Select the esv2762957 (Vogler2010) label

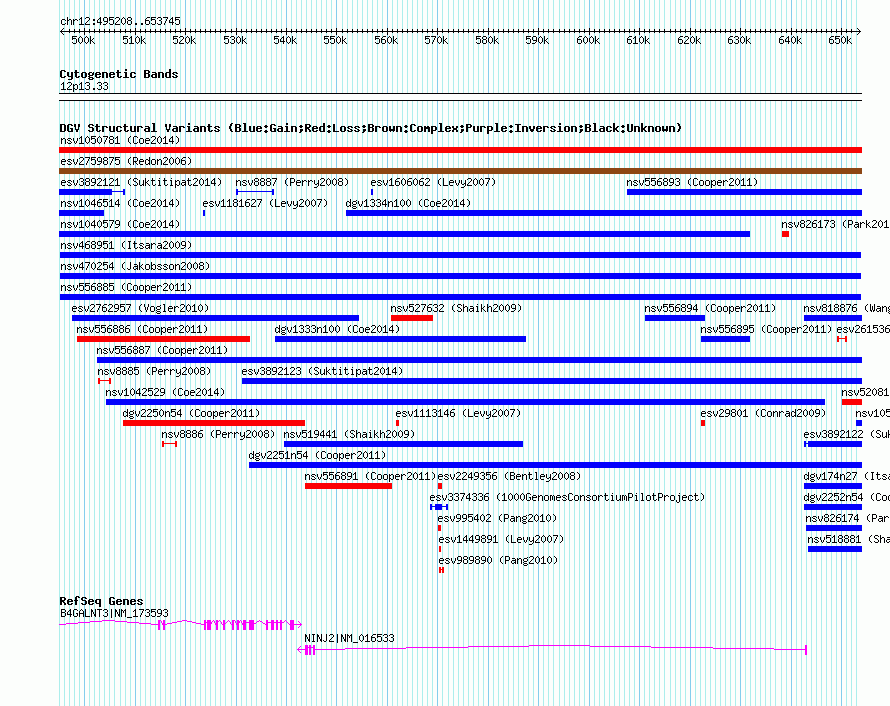(x=140, y=308)
